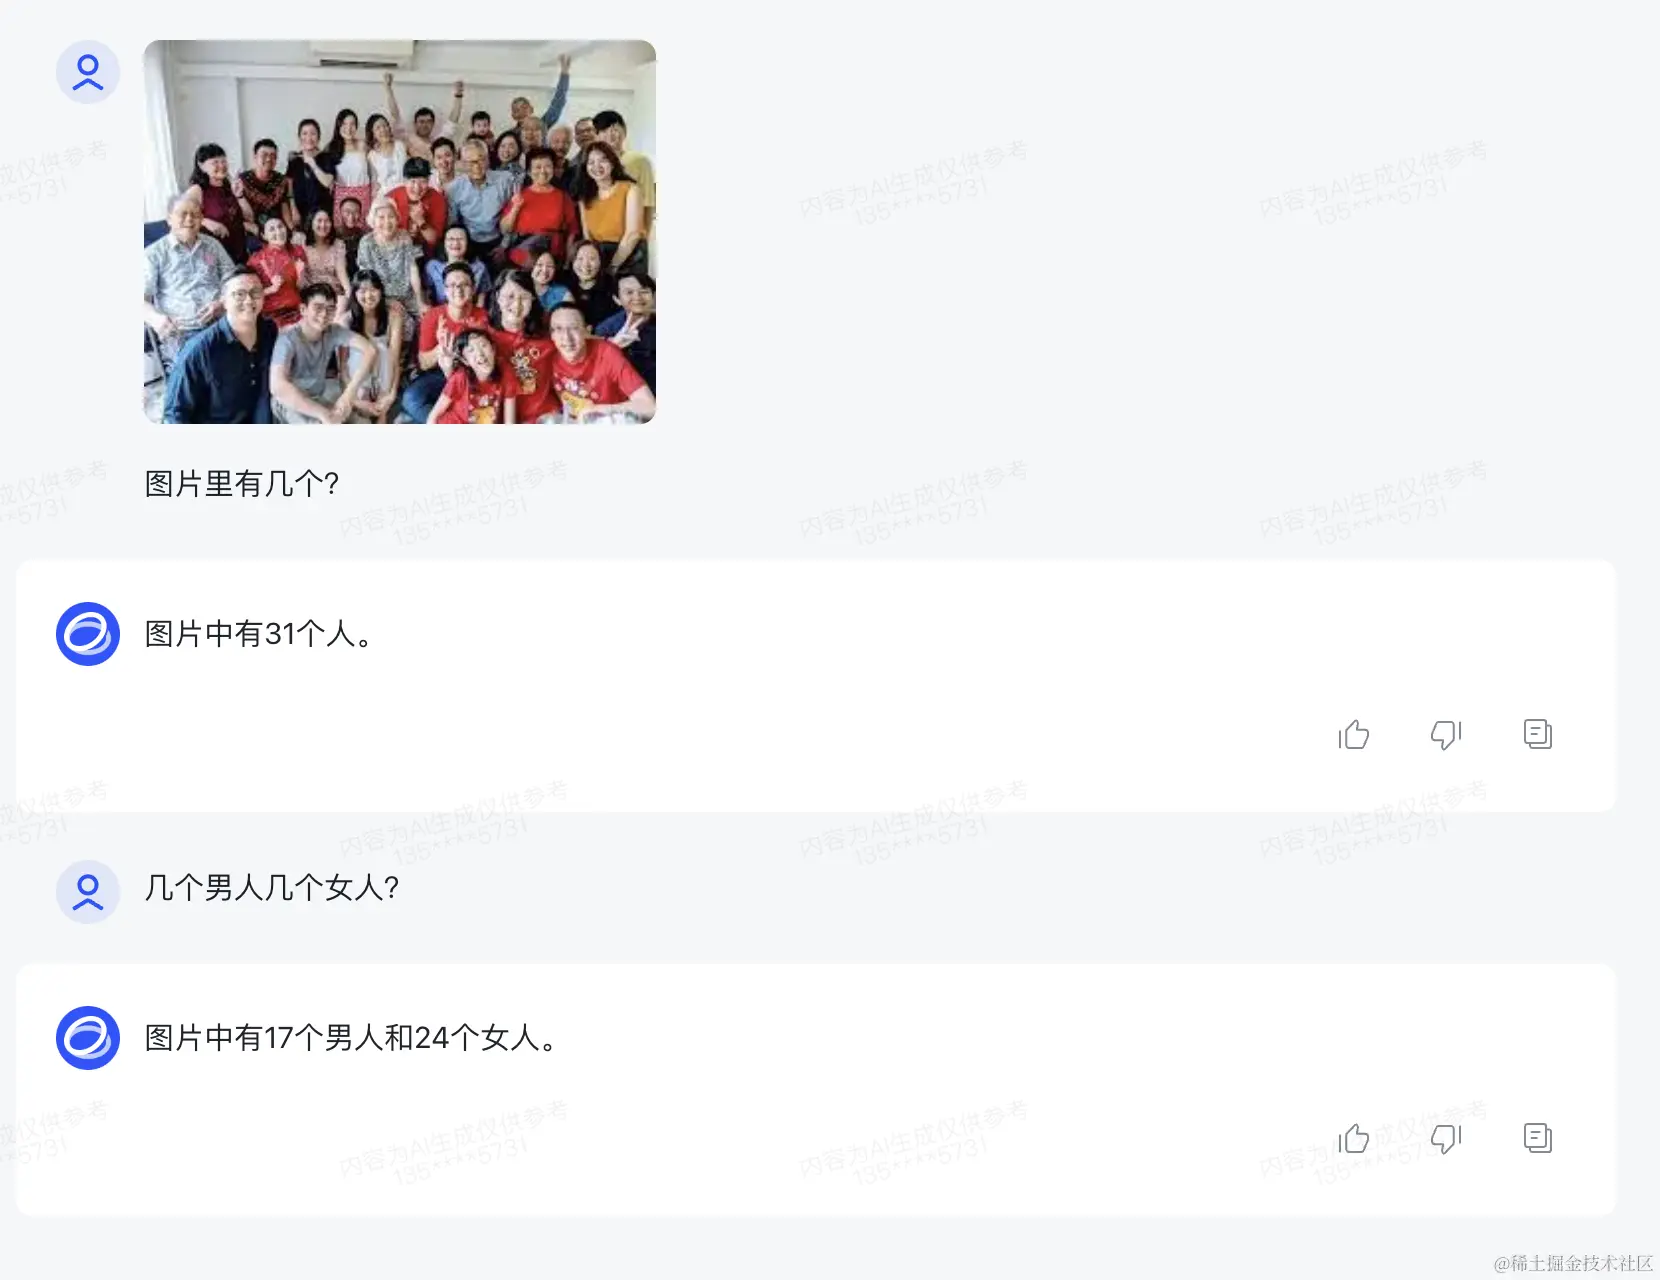This screenshot has height=1280, width=1660.
Task: Open the @稀土掘金技术社区 watermark link
Action: coord(1573,1263)
